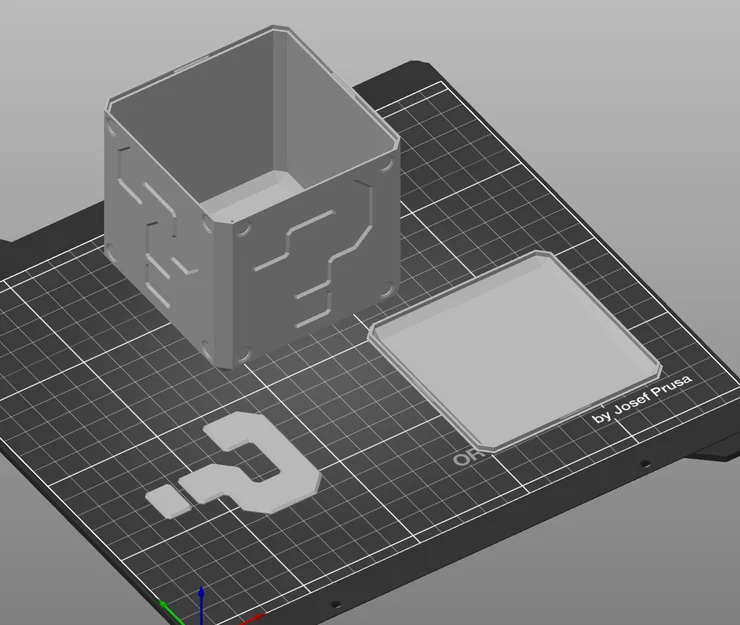
Task: Click the "by Josef Prusa" bed text
Action: click(642, 399)
